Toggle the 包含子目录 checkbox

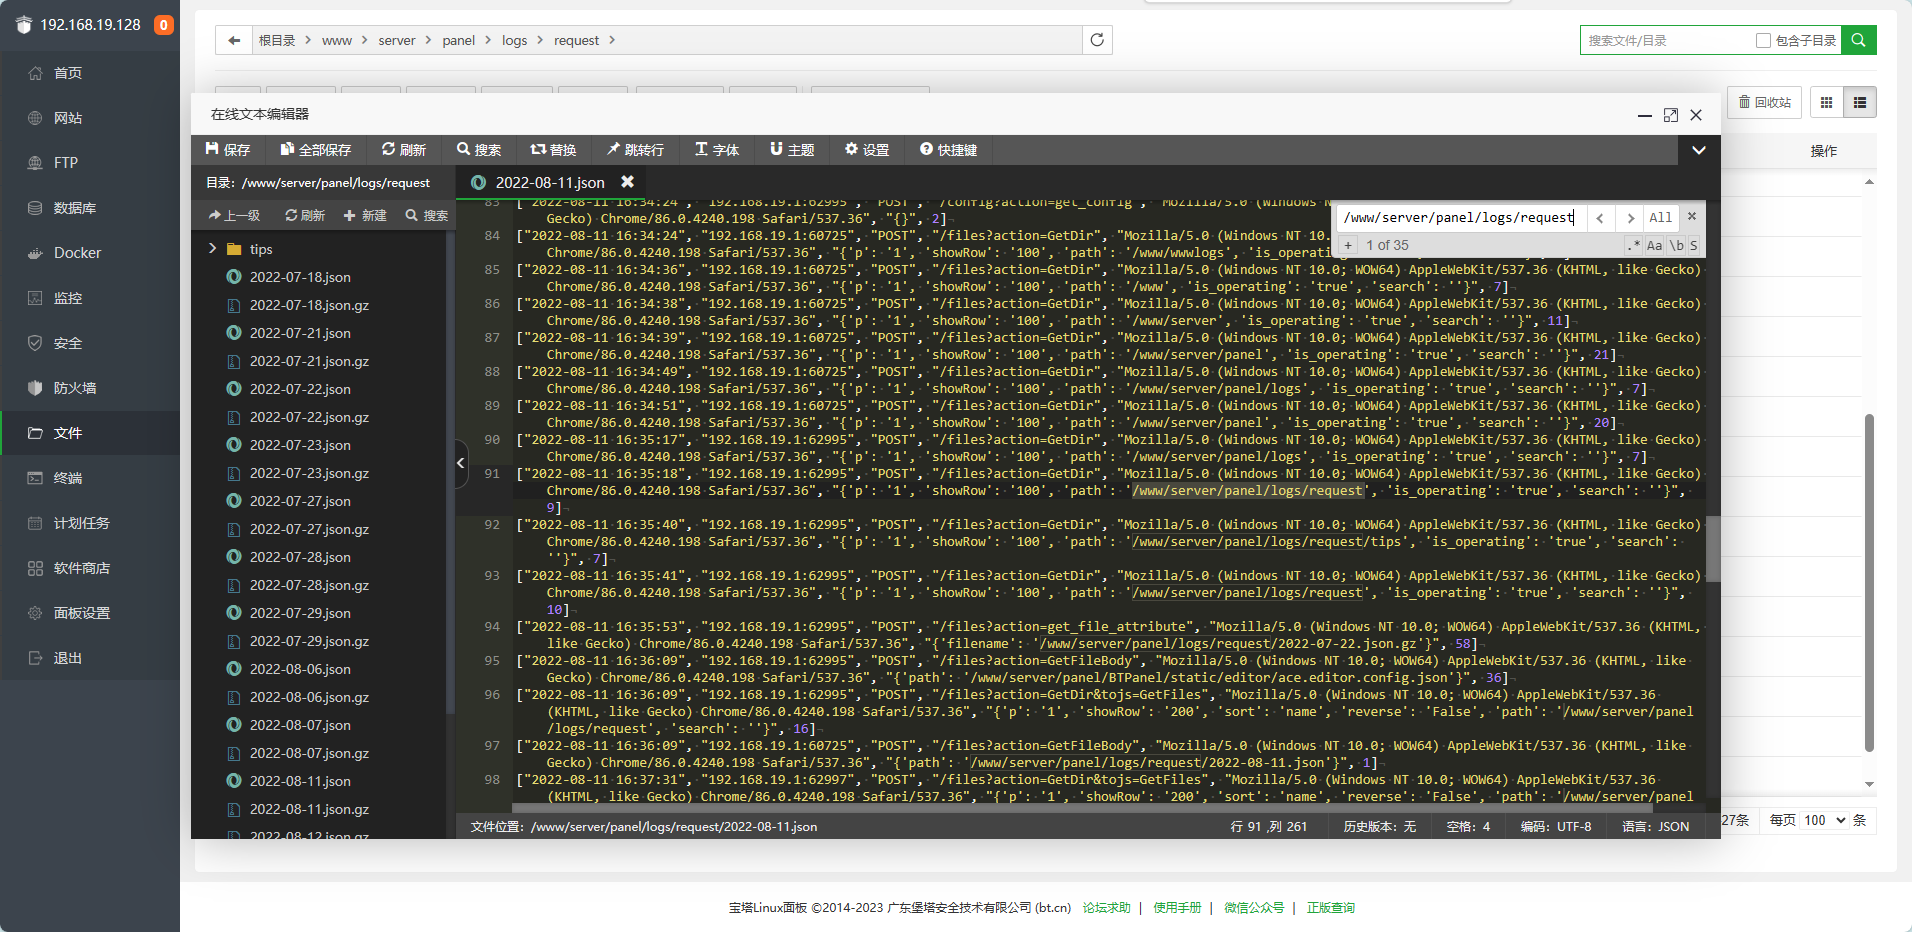coord(1763,40)
